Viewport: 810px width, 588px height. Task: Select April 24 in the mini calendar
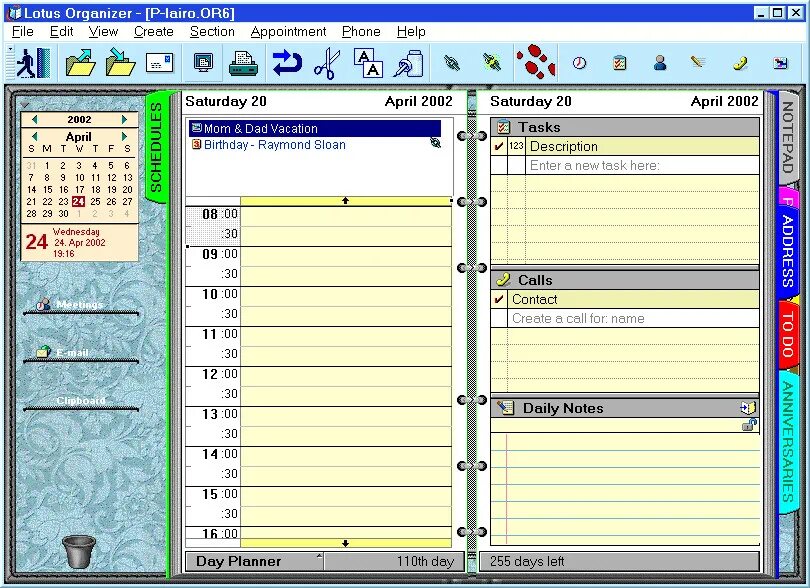point(79,202)
